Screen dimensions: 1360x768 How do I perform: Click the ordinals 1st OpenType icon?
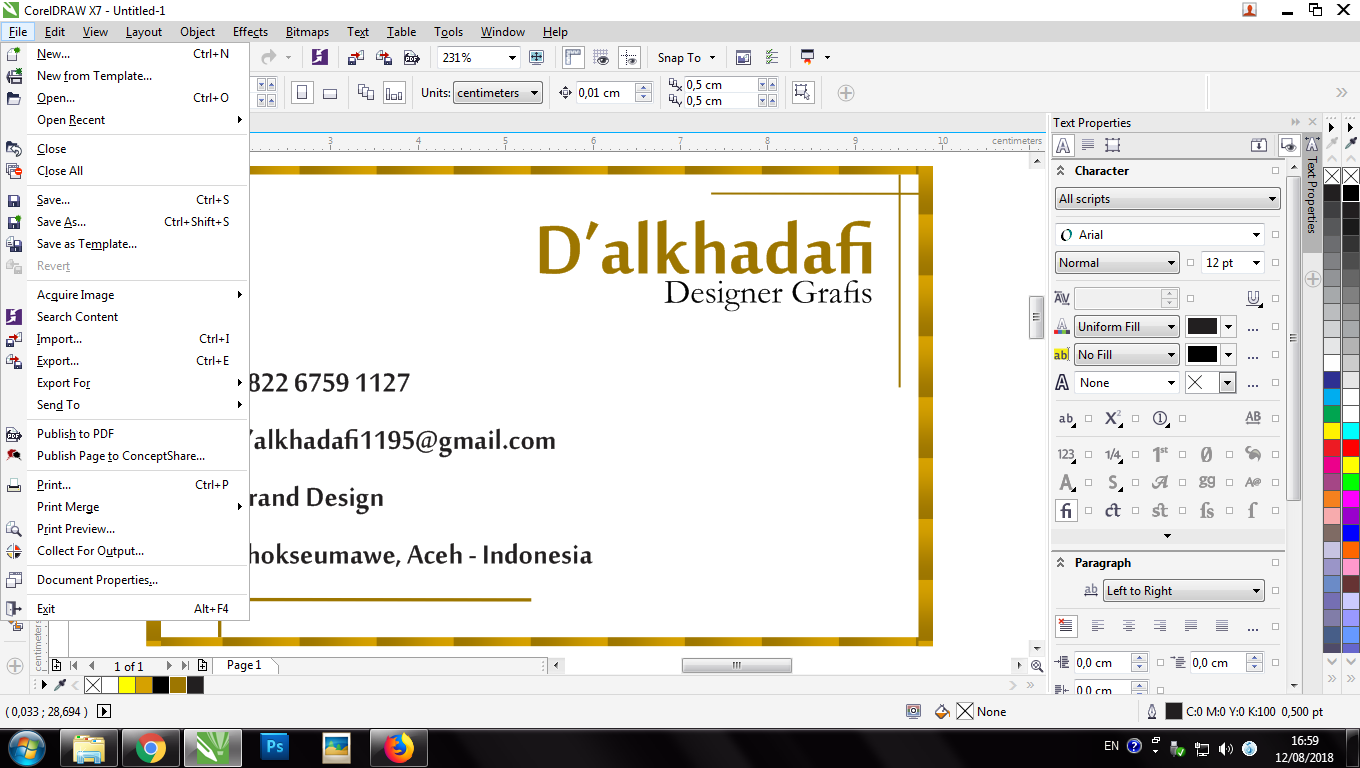[x=1160, y=455]
